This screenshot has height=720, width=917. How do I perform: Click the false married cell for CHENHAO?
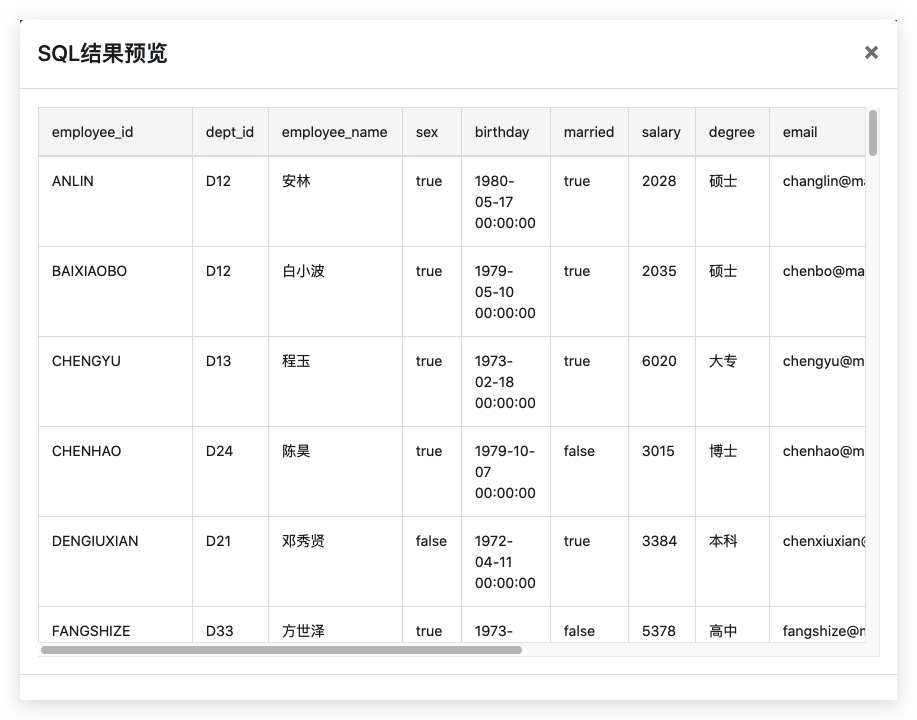[590, 472]
